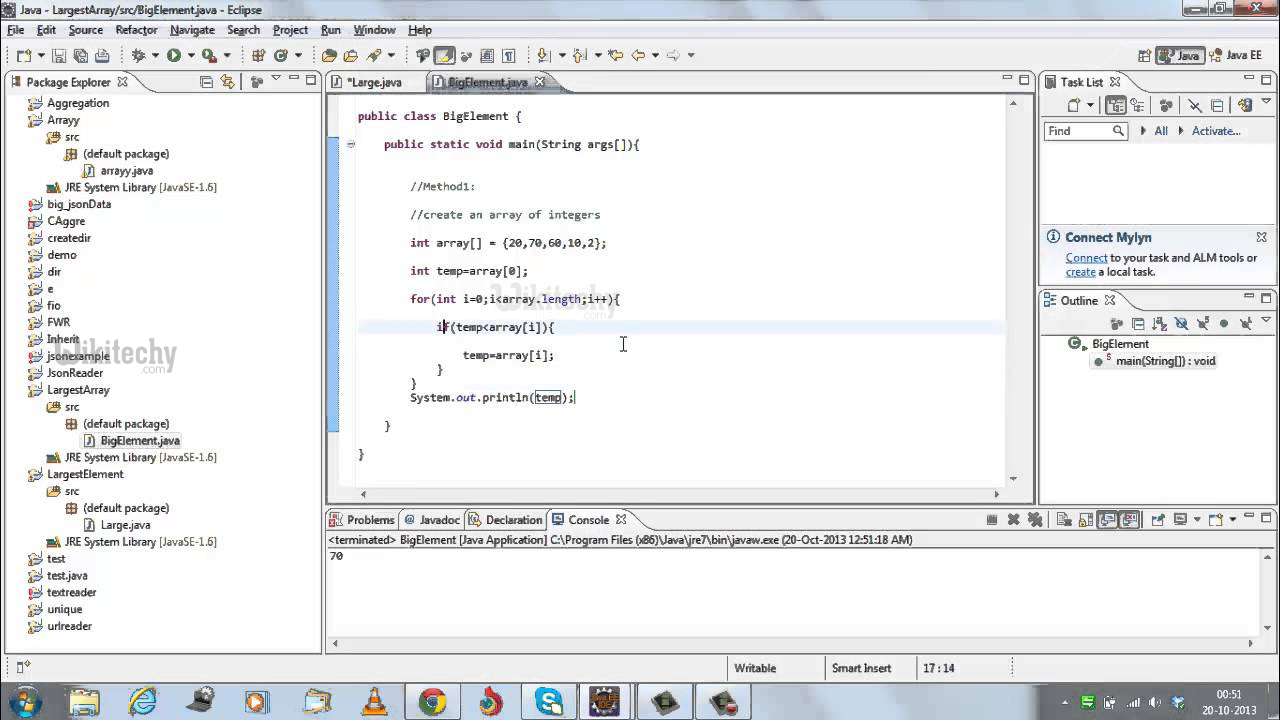1280x720 pixels.
Task: Toggle Categorized view in Task List toolbar
Action: 1115,105
